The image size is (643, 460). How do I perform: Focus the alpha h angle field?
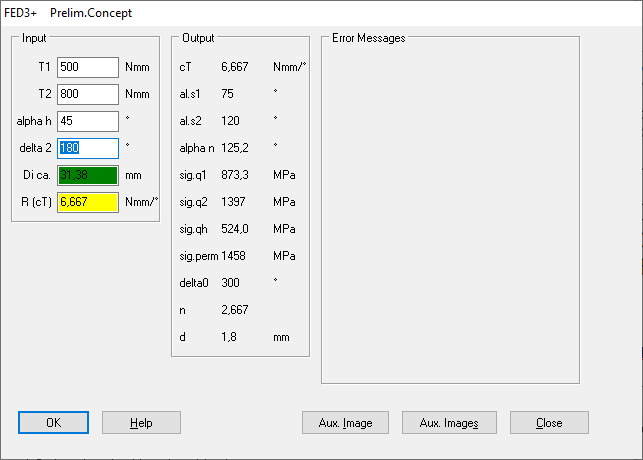pyautogui.click(x=88, y=121)
